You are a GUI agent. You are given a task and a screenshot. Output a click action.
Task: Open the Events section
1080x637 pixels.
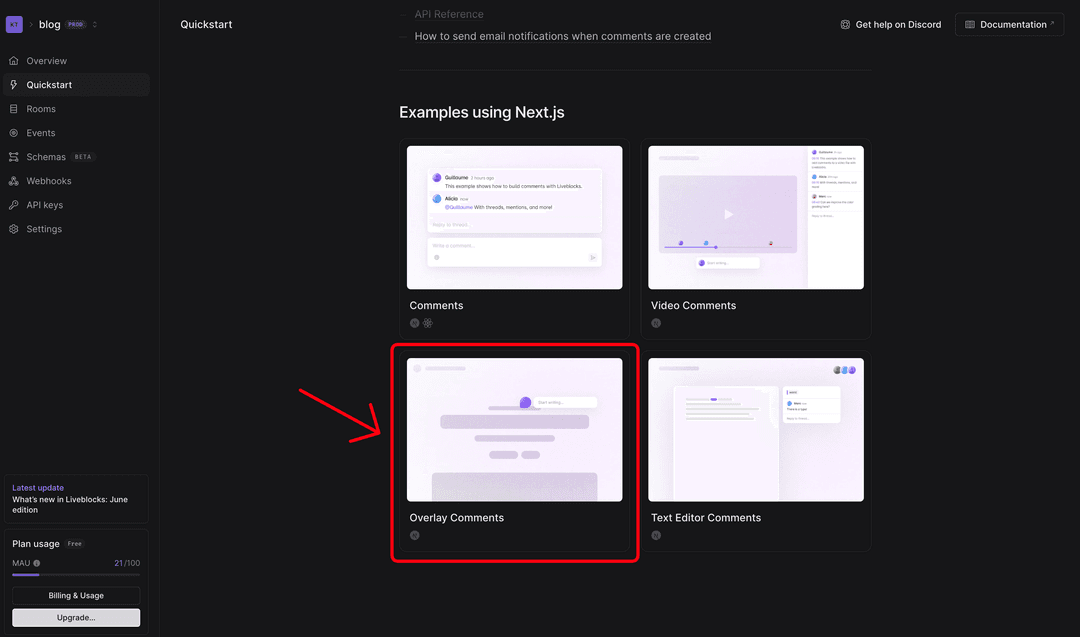coord(76,133)
